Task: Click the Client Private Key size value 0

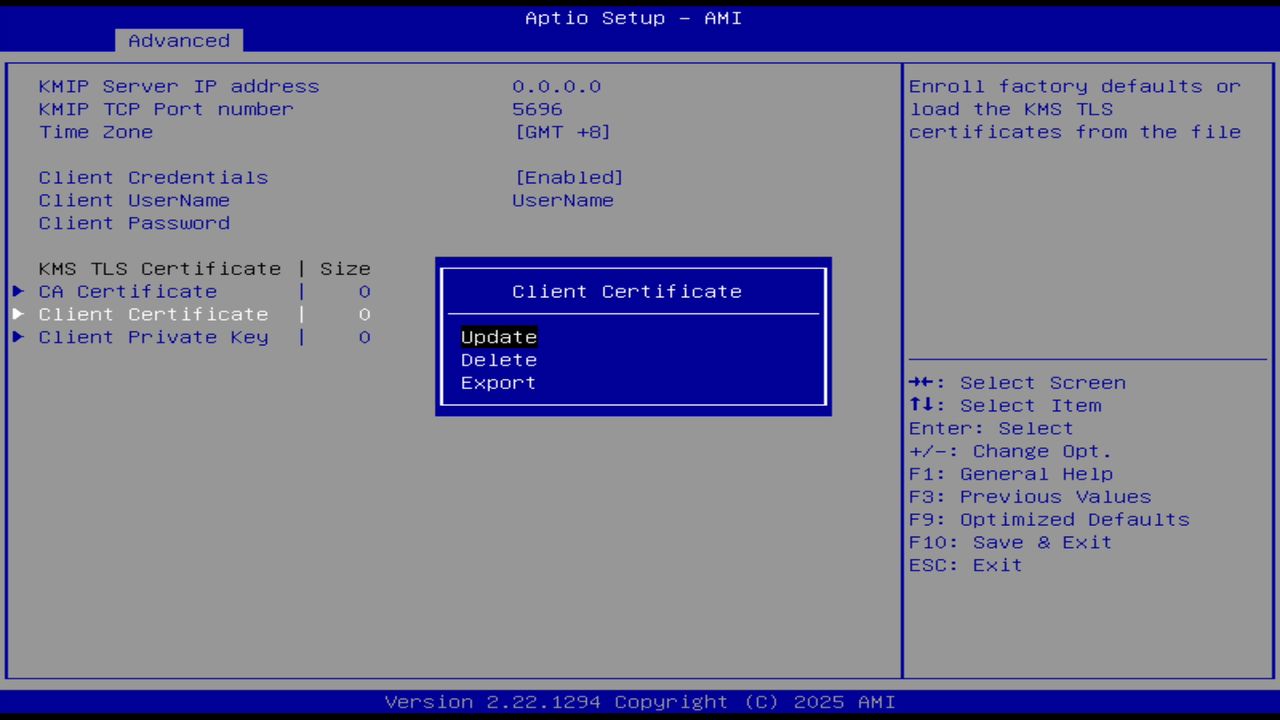Action: tap(365, 337)
